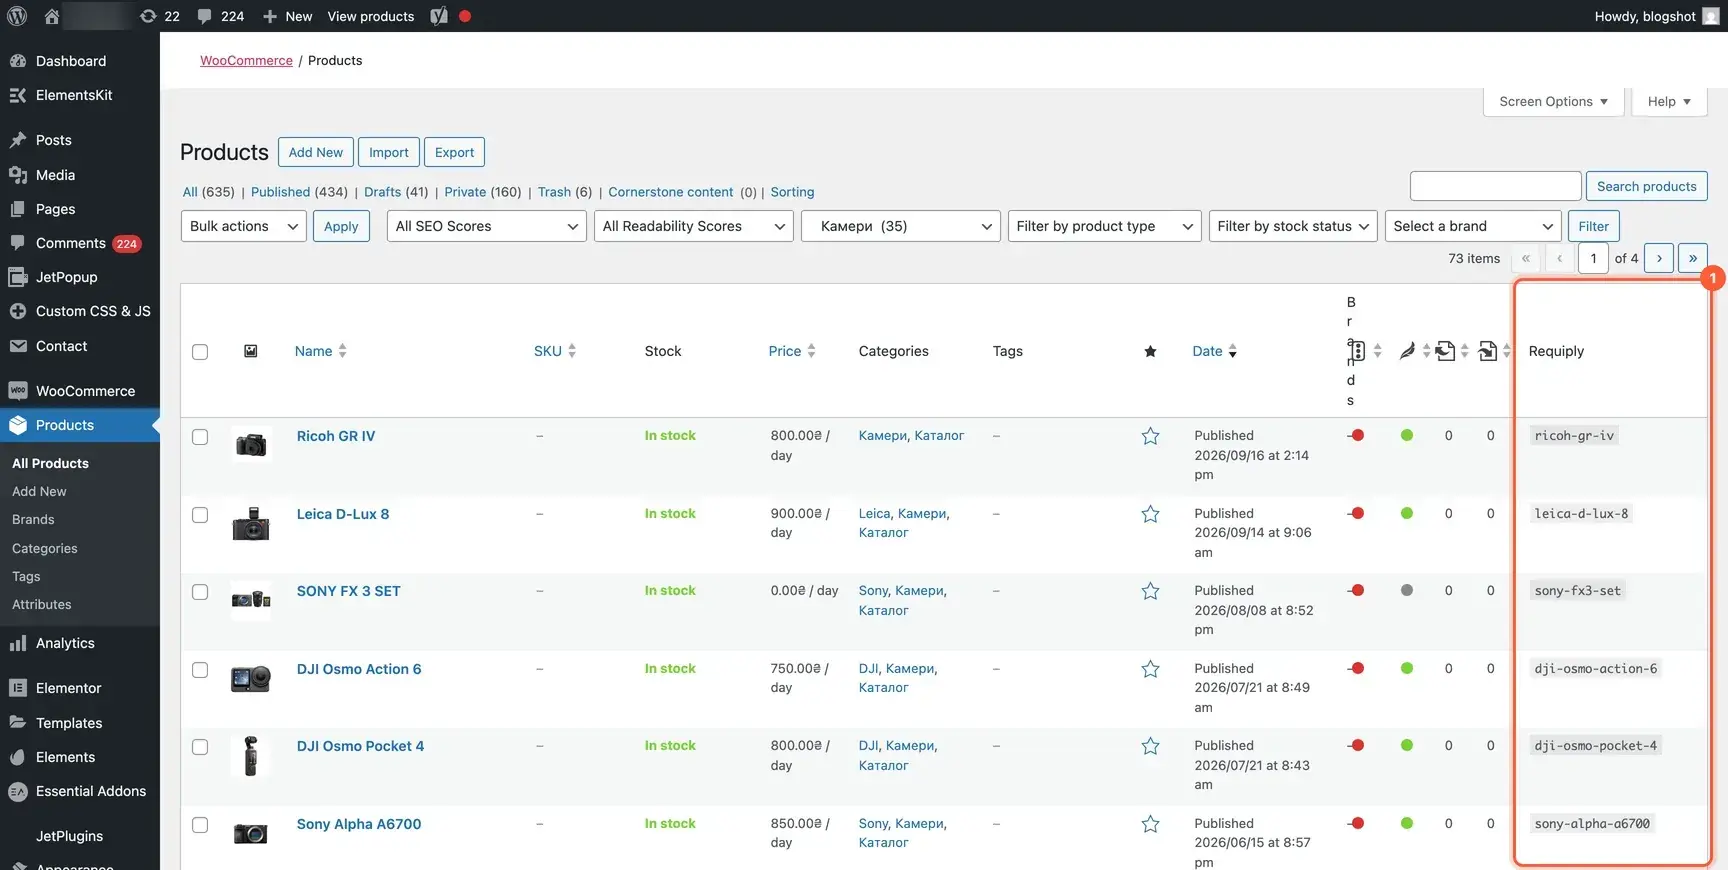Click the Yoast SEO icon in admin bar
The height and width of the screenshot is (870, 1728).
[439, 16]
